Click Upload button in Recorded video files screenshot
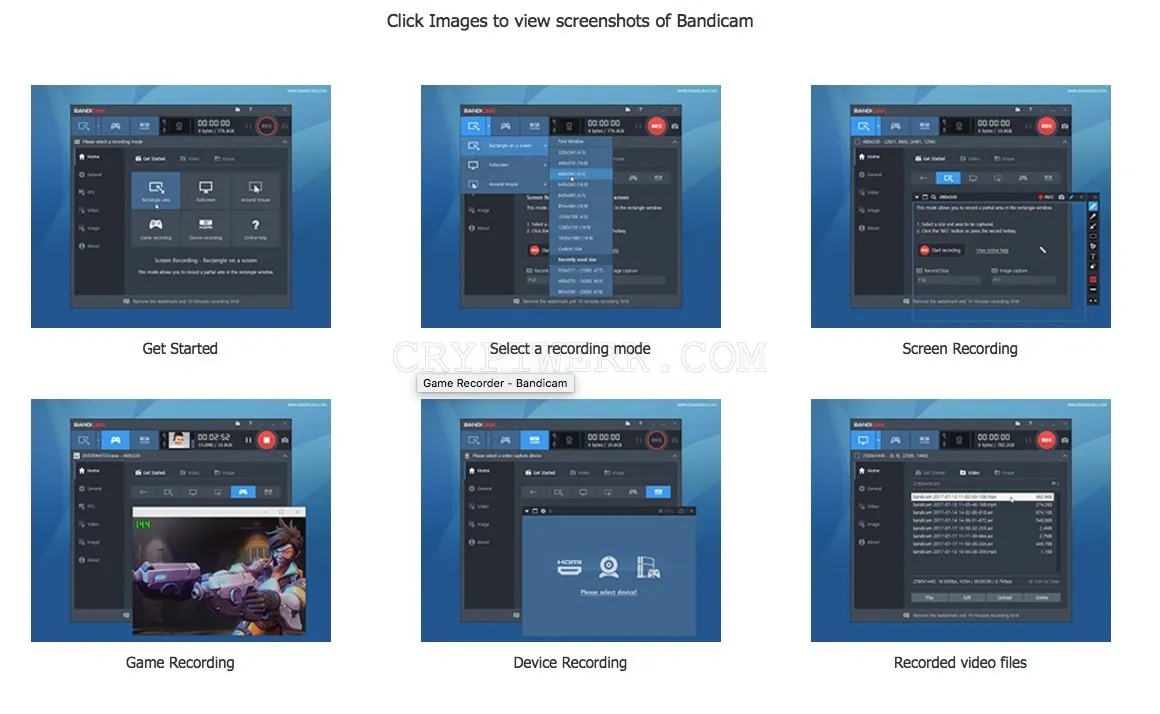 tap(1004, 597)
